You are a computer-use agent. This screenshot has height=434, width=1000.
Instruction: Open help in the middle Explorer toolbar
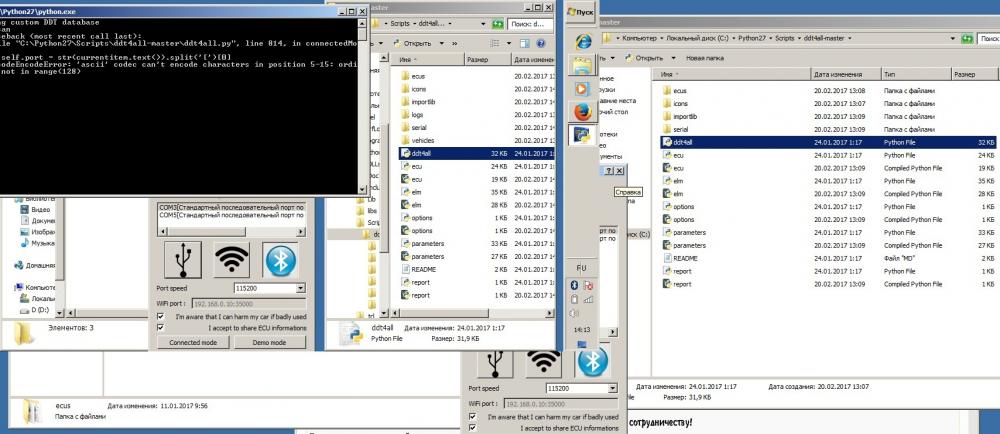(541, 43)
